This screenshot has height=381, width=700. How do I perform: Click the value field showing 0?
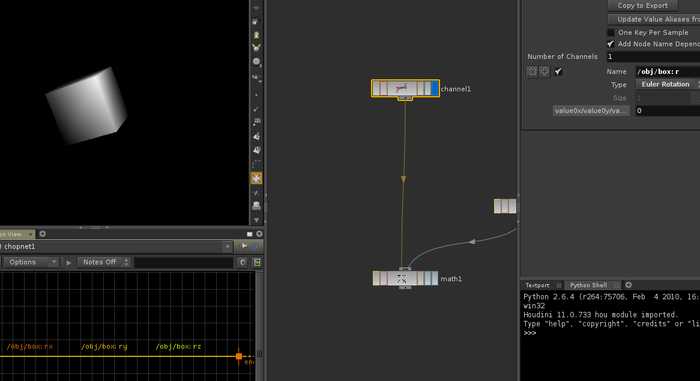(667, 111)
